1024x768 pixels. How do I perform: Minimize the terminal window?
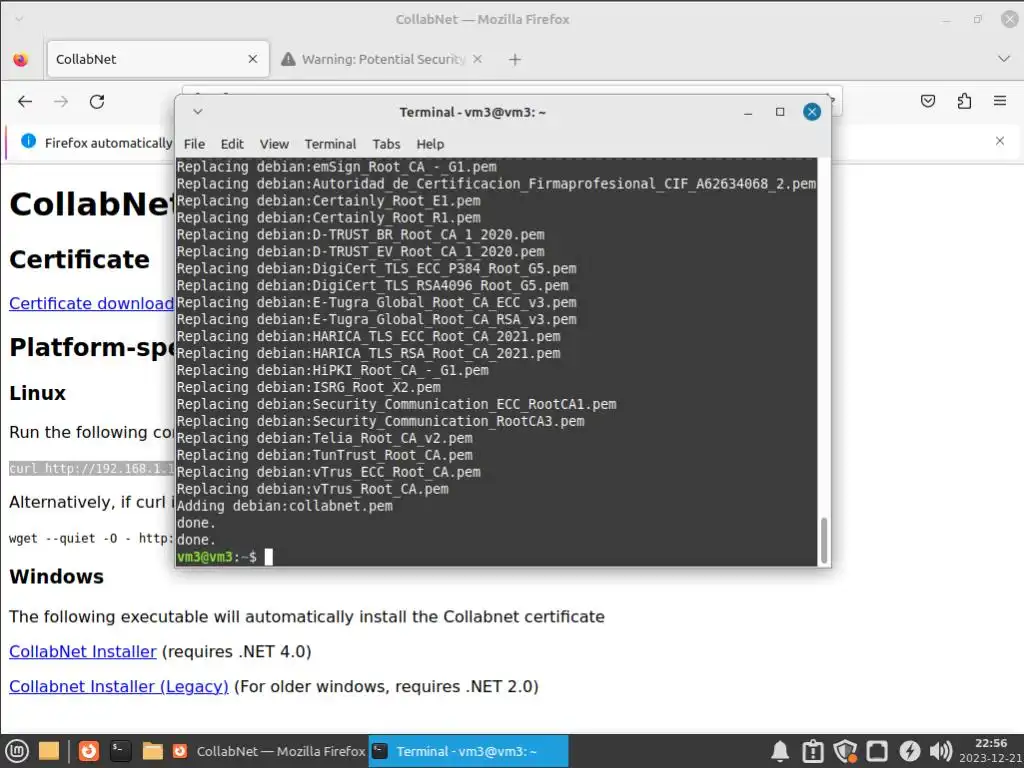748,112
